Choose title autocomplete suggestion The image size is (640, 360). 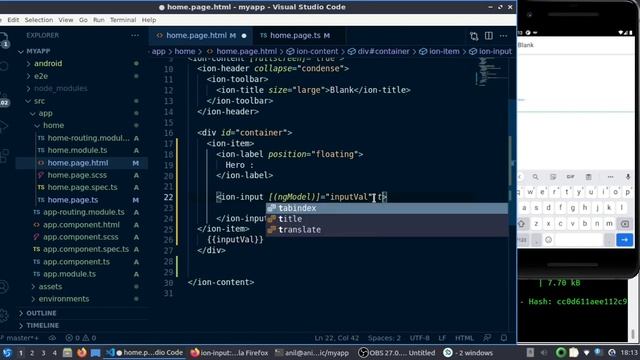[387, 219]
